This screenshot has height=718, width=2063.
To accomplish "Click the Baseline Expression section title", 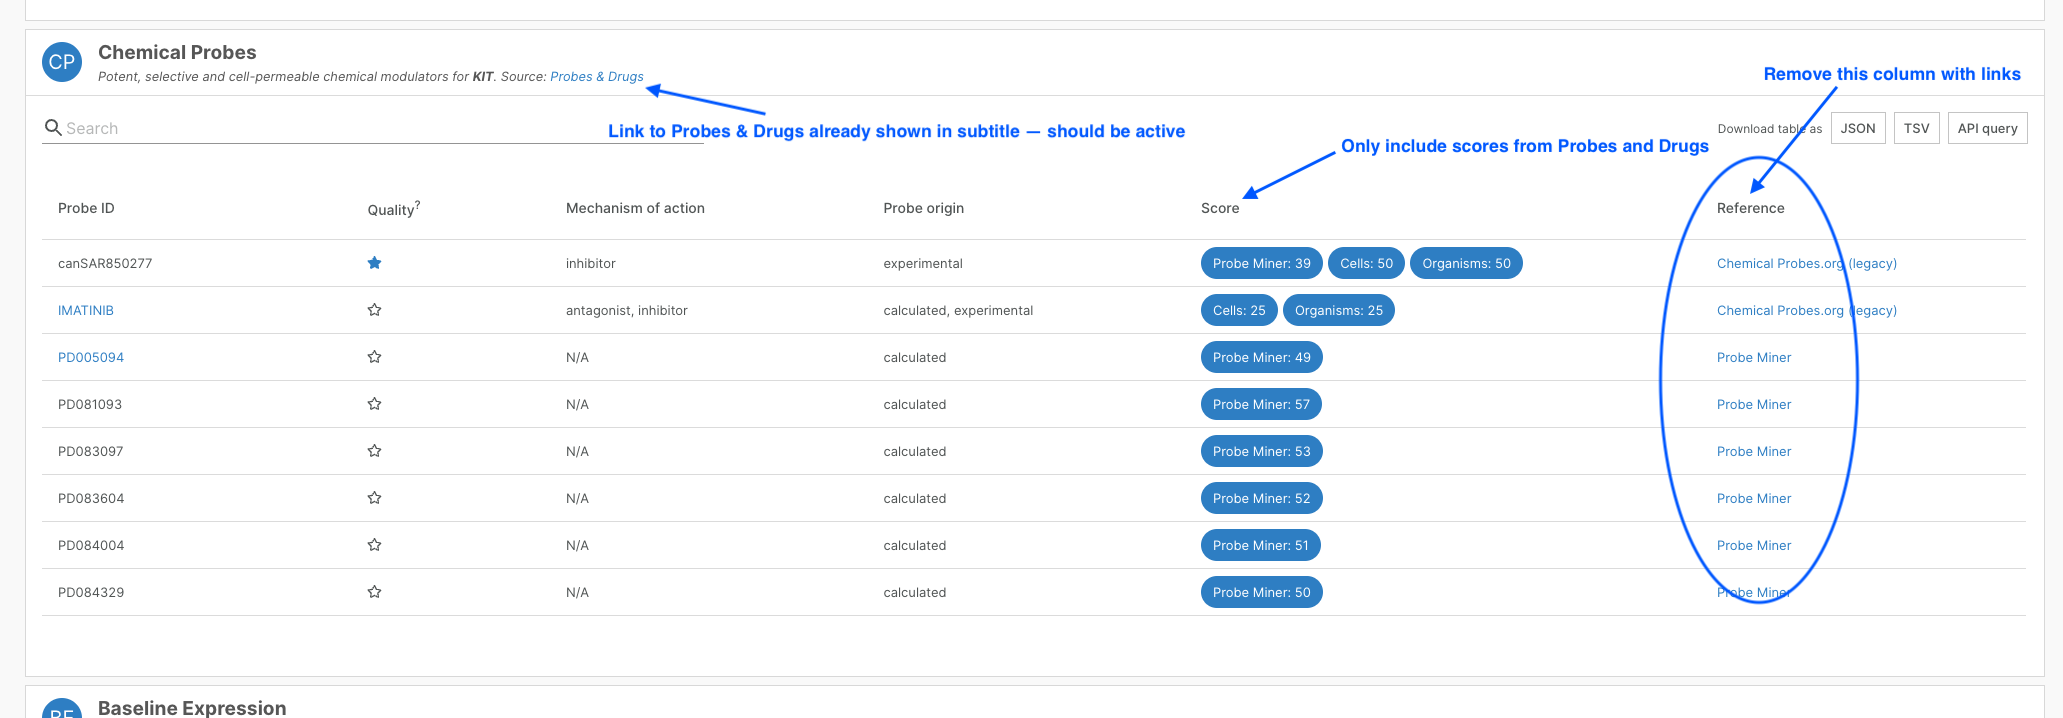I will 192,707.
